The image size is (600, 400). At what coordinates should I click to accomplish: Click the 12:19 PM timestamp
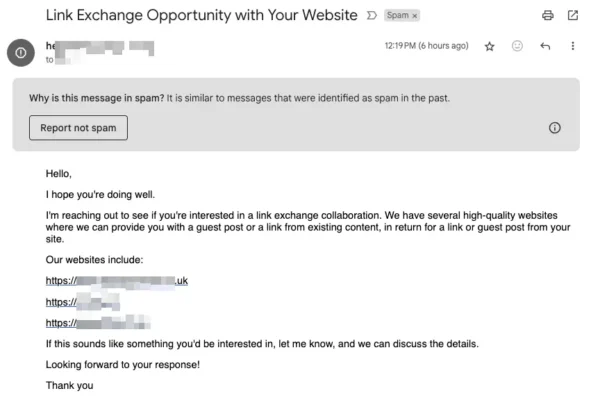(x=426, y=46)
